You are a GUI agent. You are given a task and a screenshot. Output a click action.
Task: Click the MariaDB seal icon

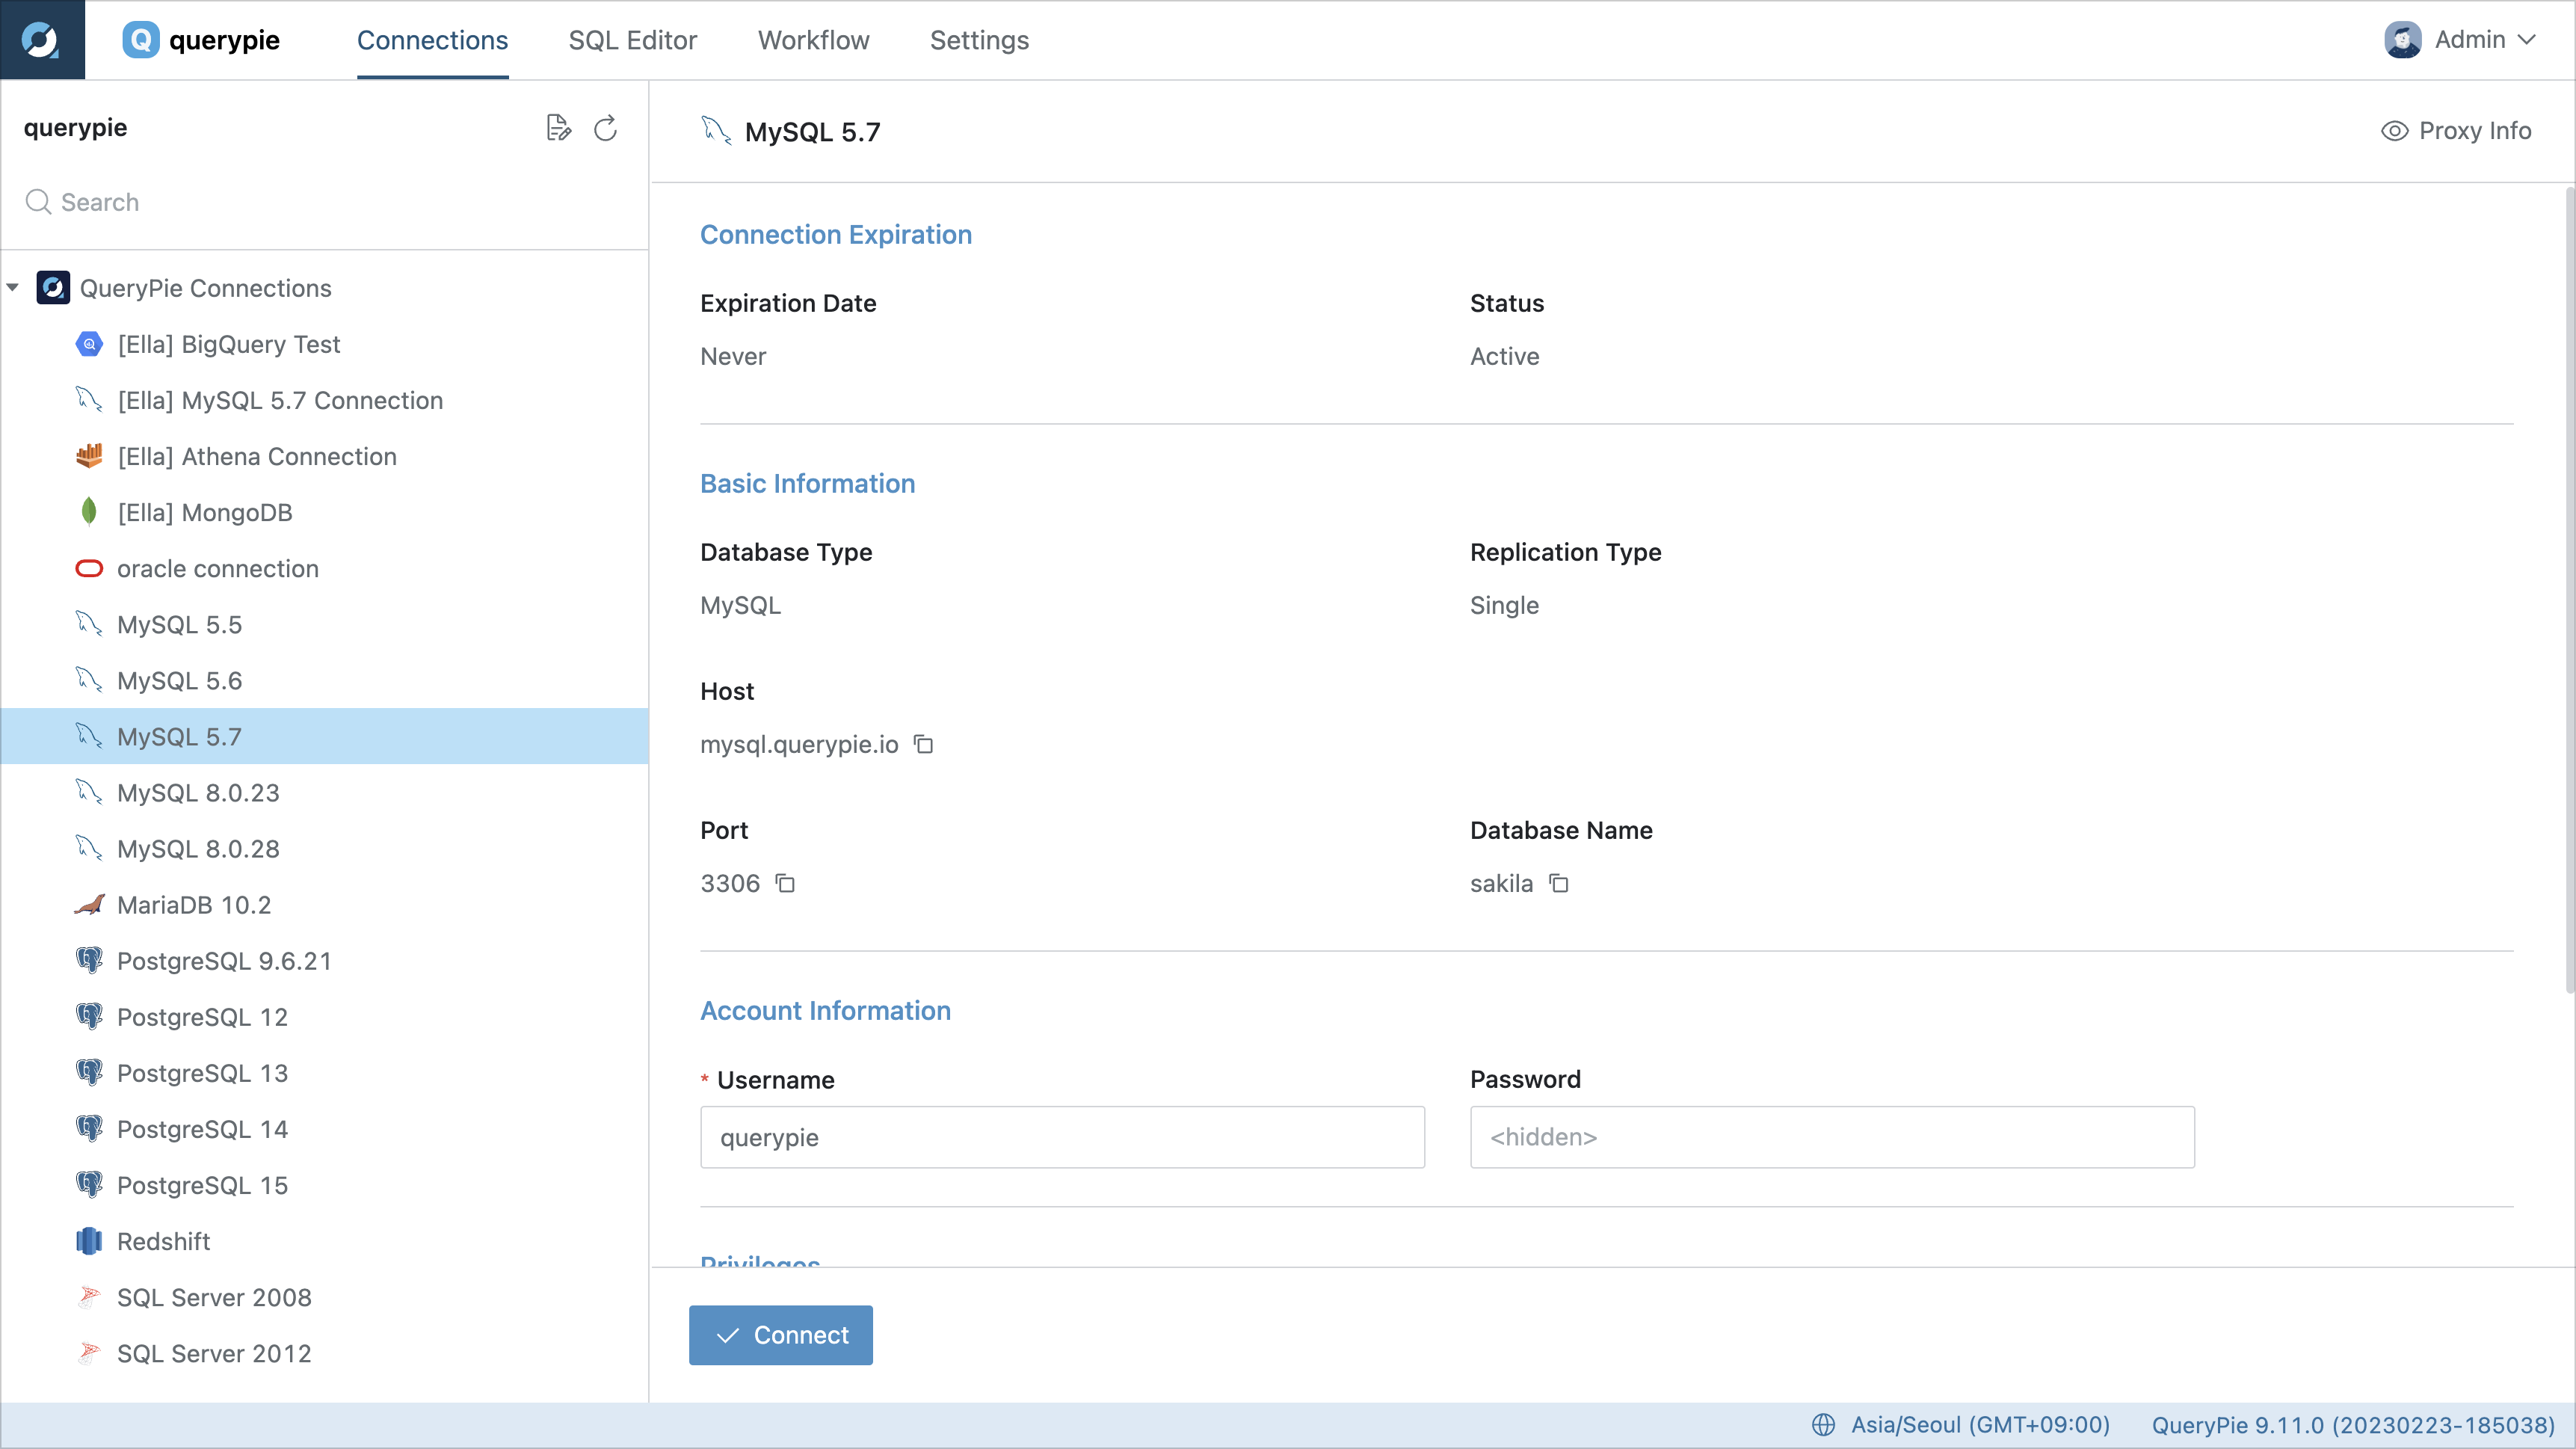(89, 904)
